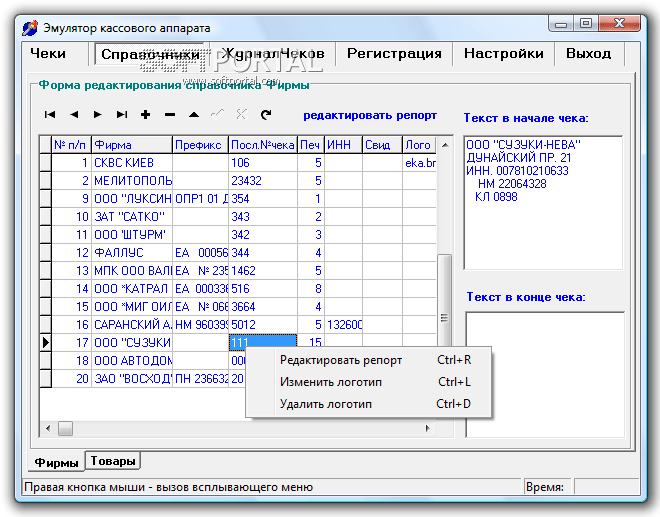Screen dimensions: 660x517
Task: Click the horizontal scrollbar thumb
Action: [x=65, y=429]
